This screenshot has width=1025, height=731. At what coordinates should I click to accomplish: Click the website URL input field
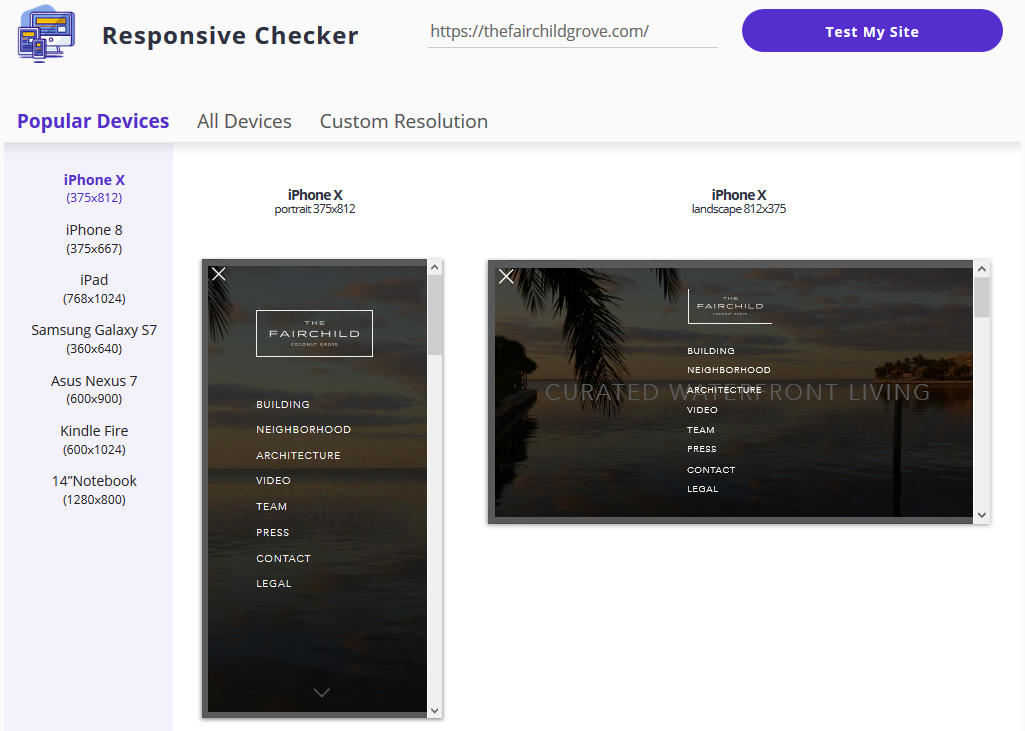(x=572, y=30)
